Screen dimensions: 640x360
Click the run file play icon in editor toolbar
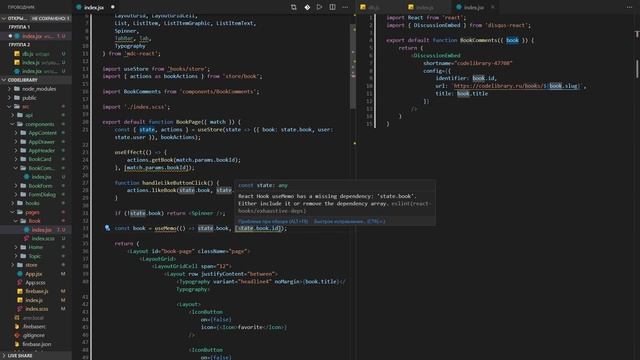pos(320,7)
